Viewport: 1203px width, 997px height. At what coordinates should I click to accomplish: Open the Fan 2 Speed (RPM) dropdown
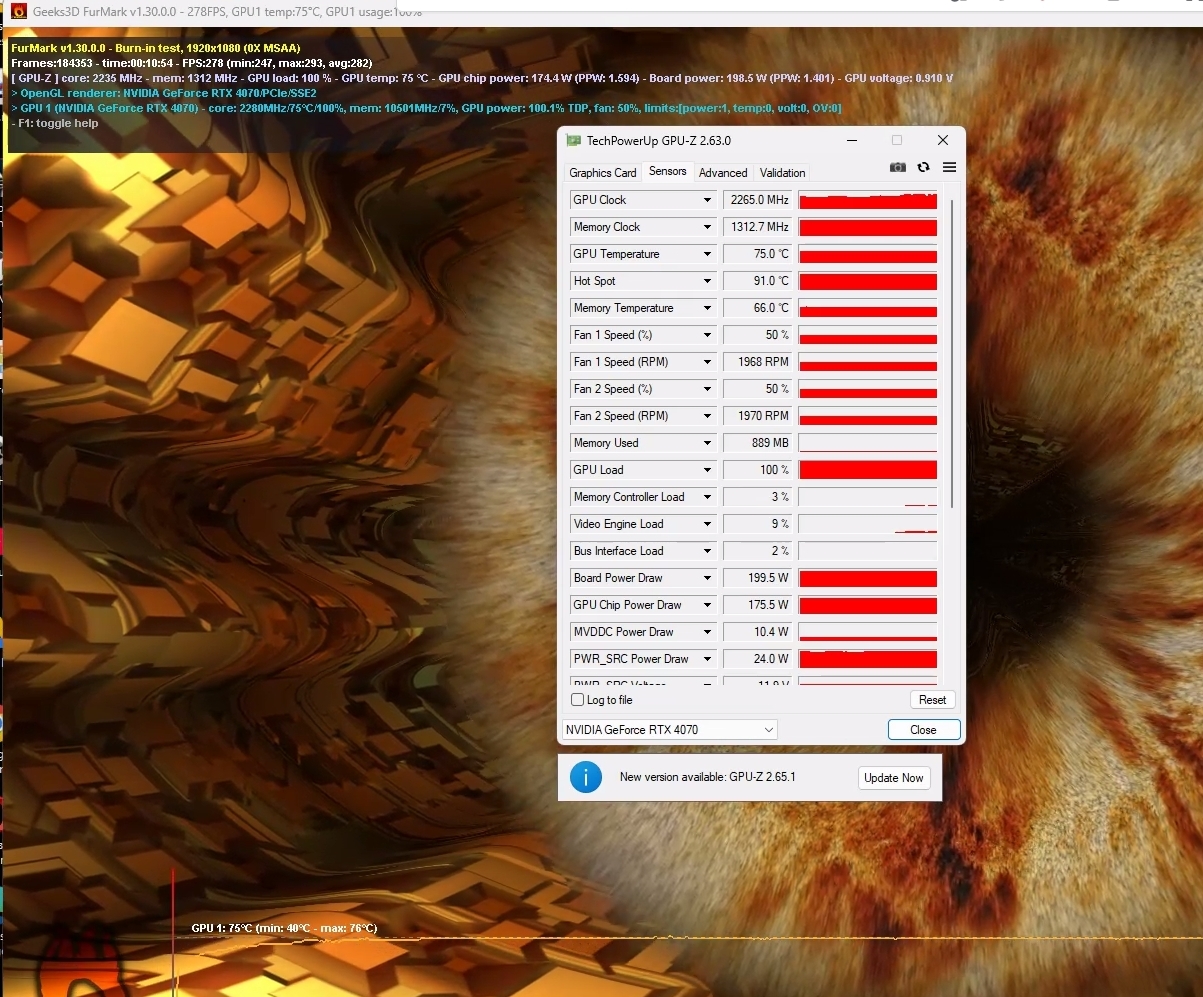(x=708, y=416)
